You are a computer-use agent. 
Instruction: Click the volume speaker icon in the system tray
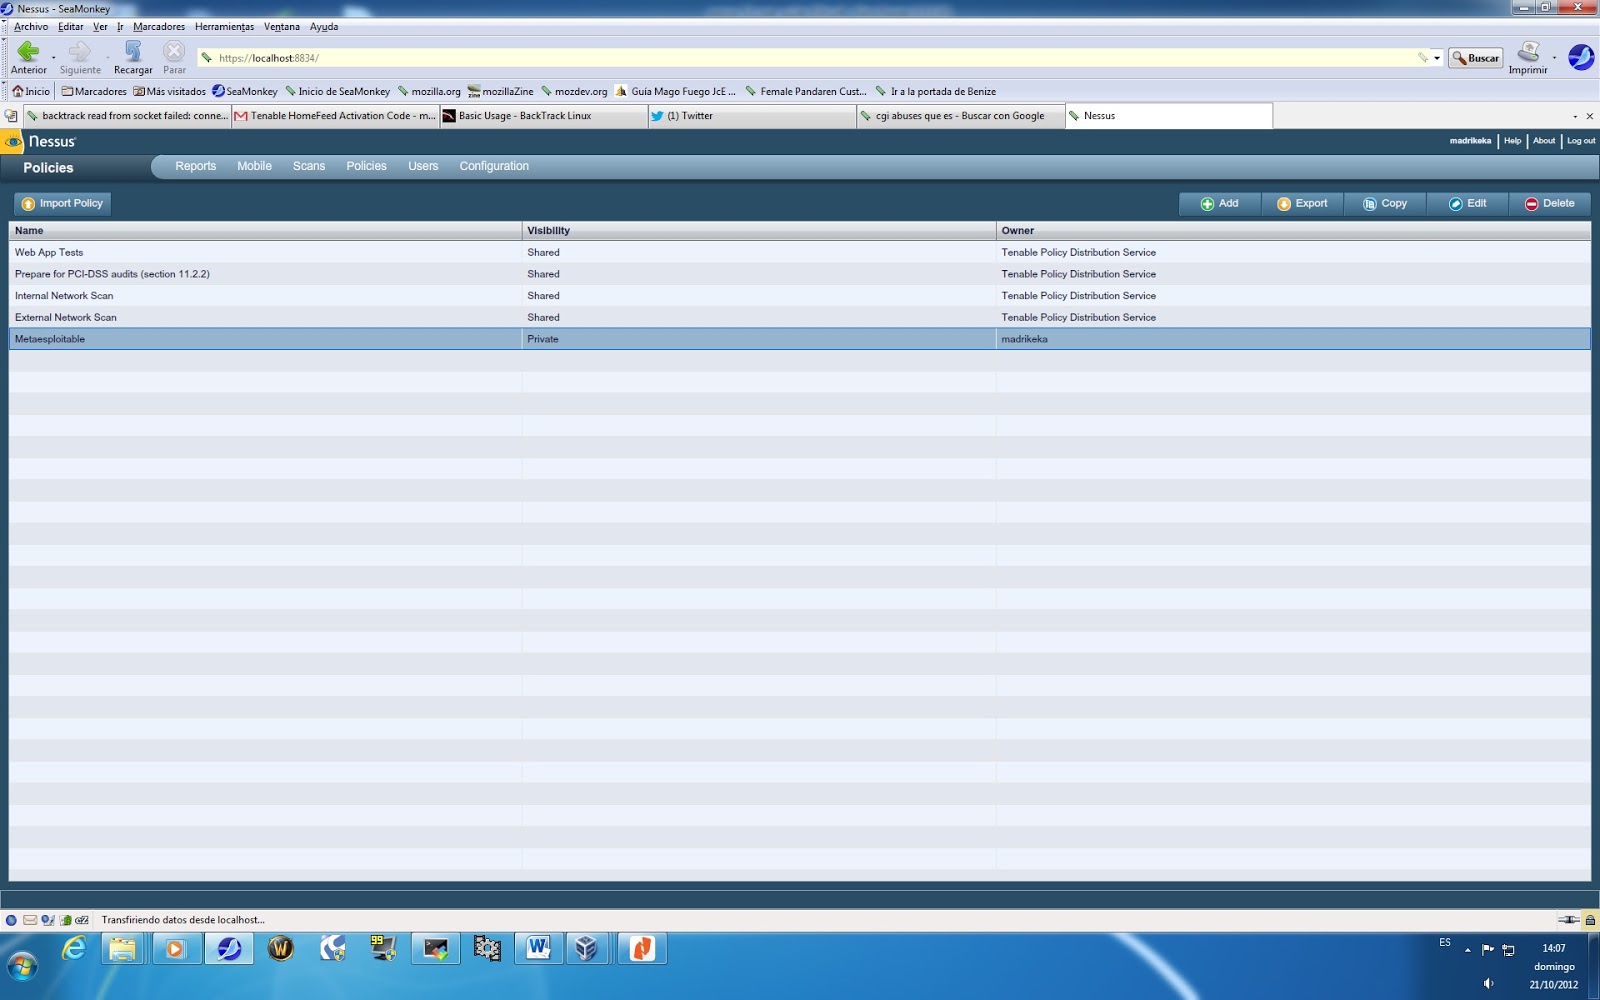[1488, 984]
